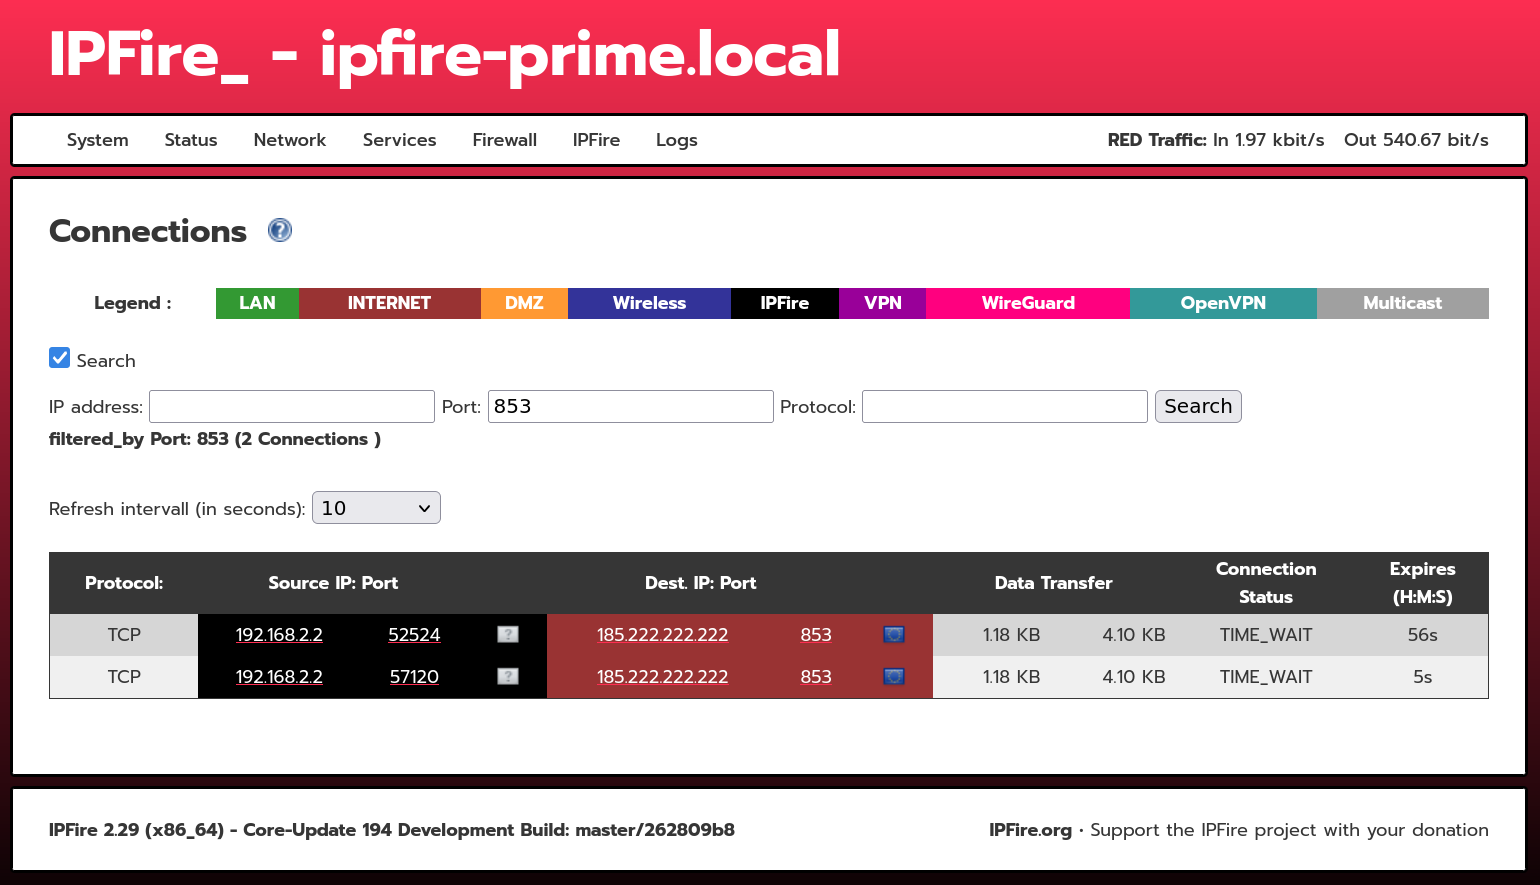Click 4.10 KB transfer value in first row
Screen dimensions: 1540x885
click(x=1134, y=635)
